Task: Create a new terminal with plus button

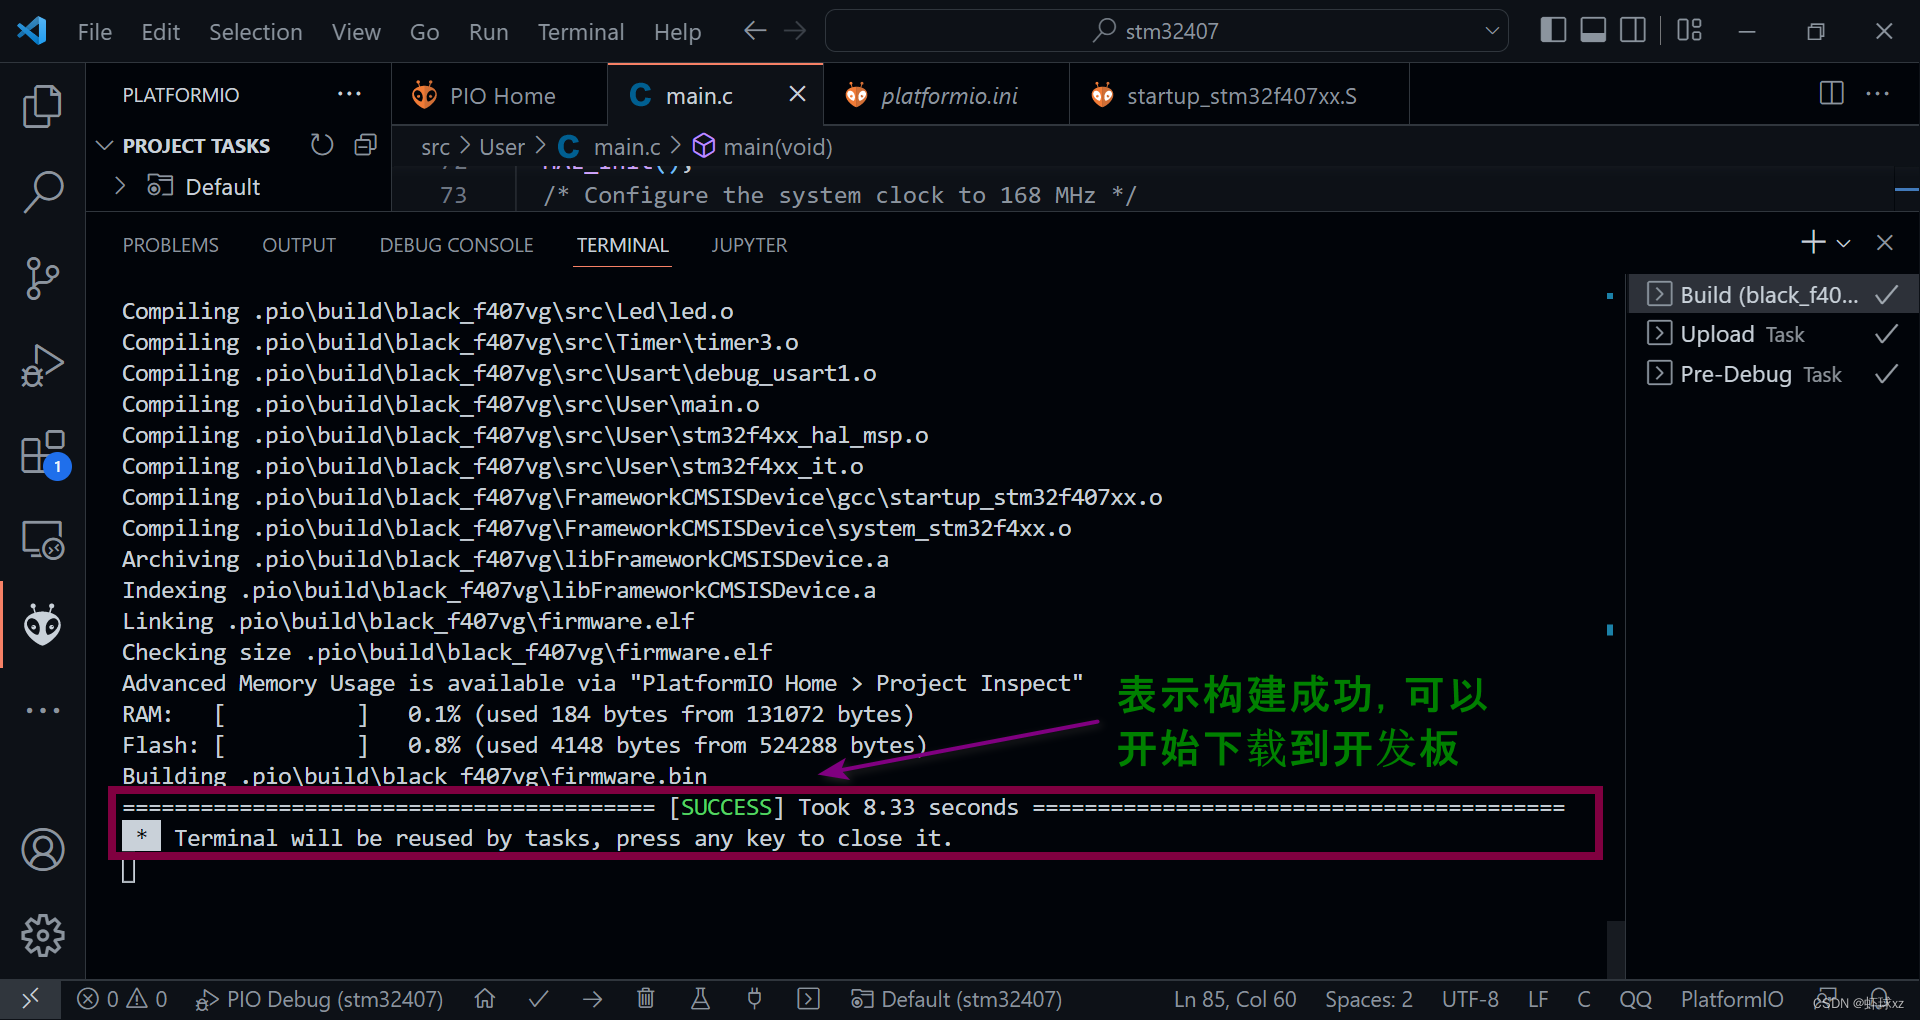Action: point(1812,243)
